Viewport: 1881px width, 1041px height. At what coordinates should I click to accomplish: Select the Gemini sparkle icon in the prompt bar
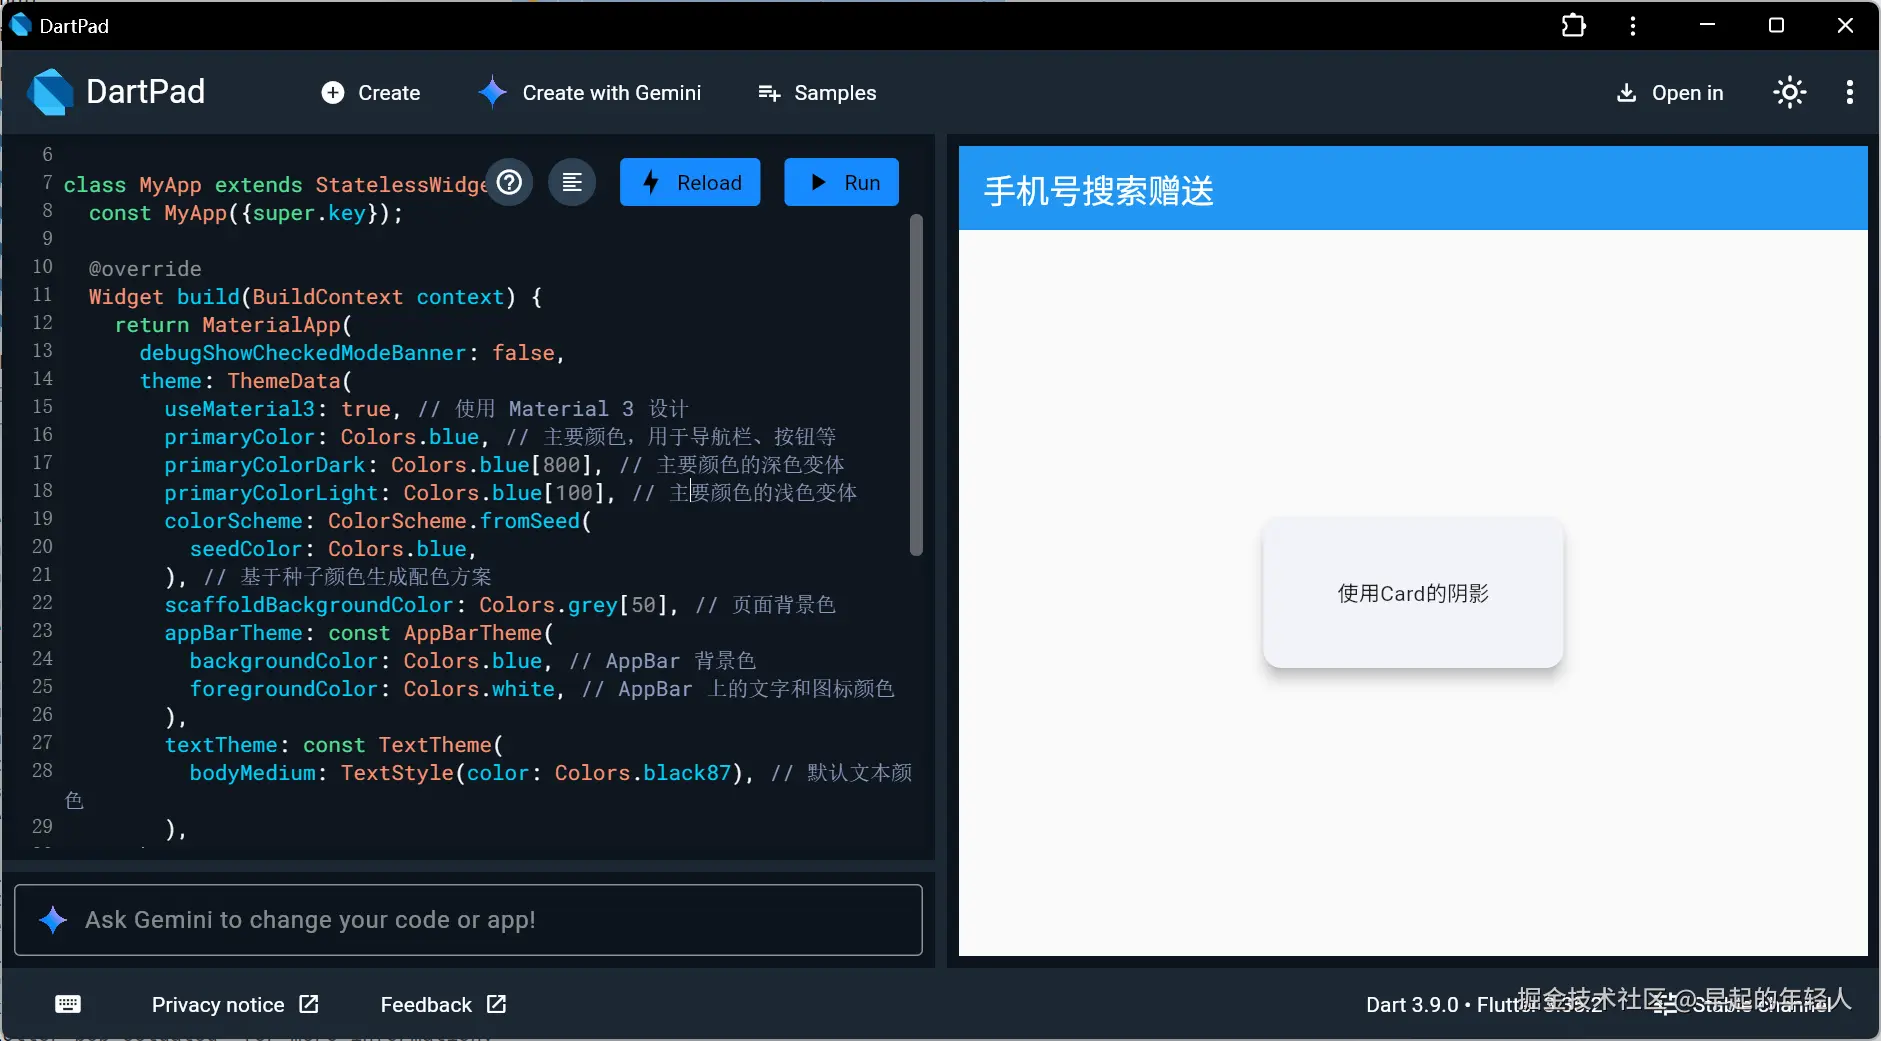pyautogui.click(x=53, y=920)
